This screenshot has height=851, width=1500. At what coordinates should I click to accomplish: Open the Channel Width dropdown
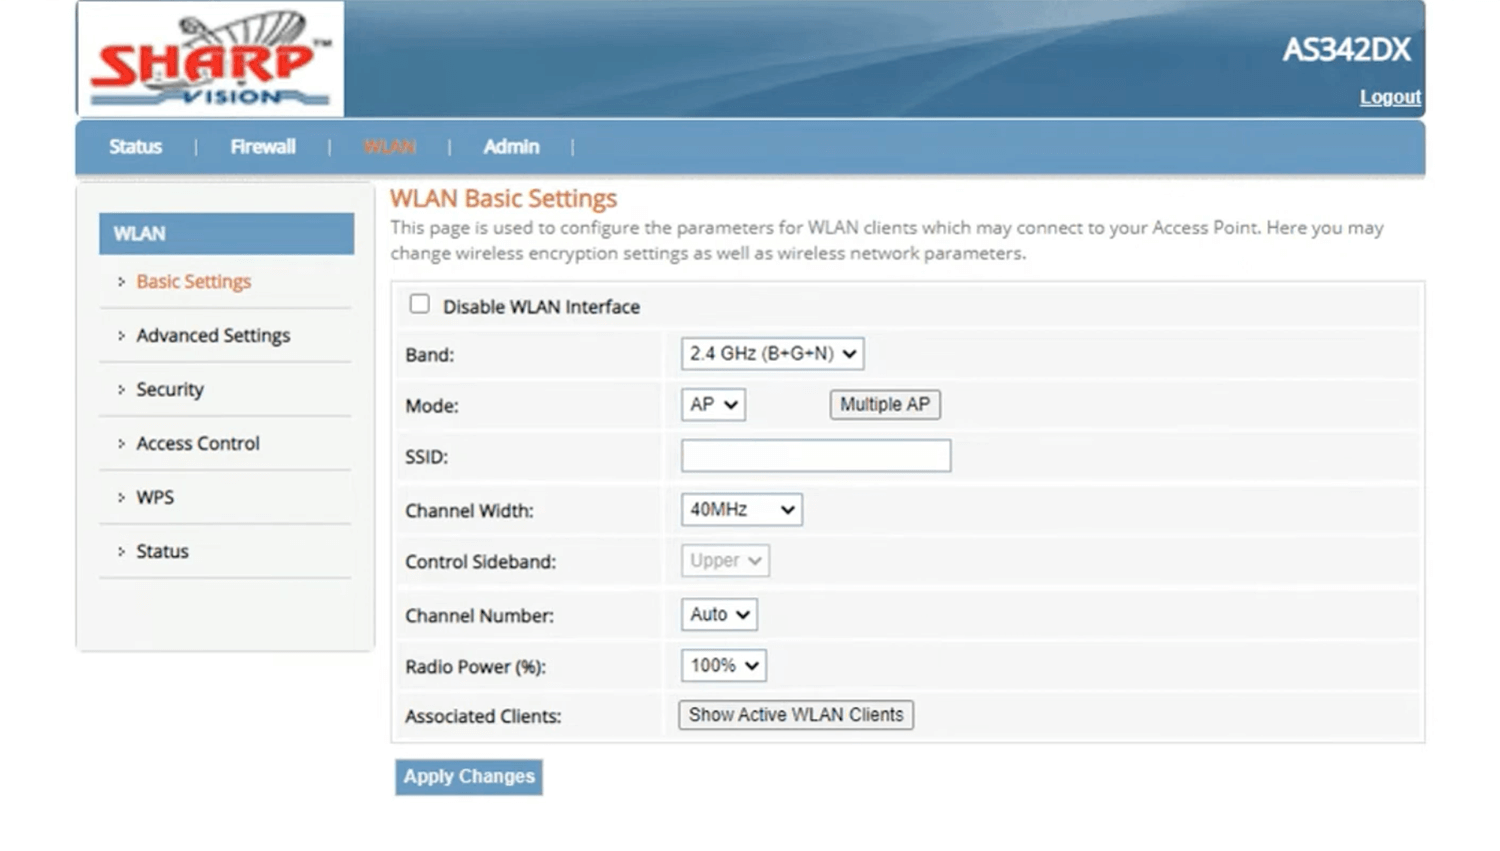(x=741, y=510)
